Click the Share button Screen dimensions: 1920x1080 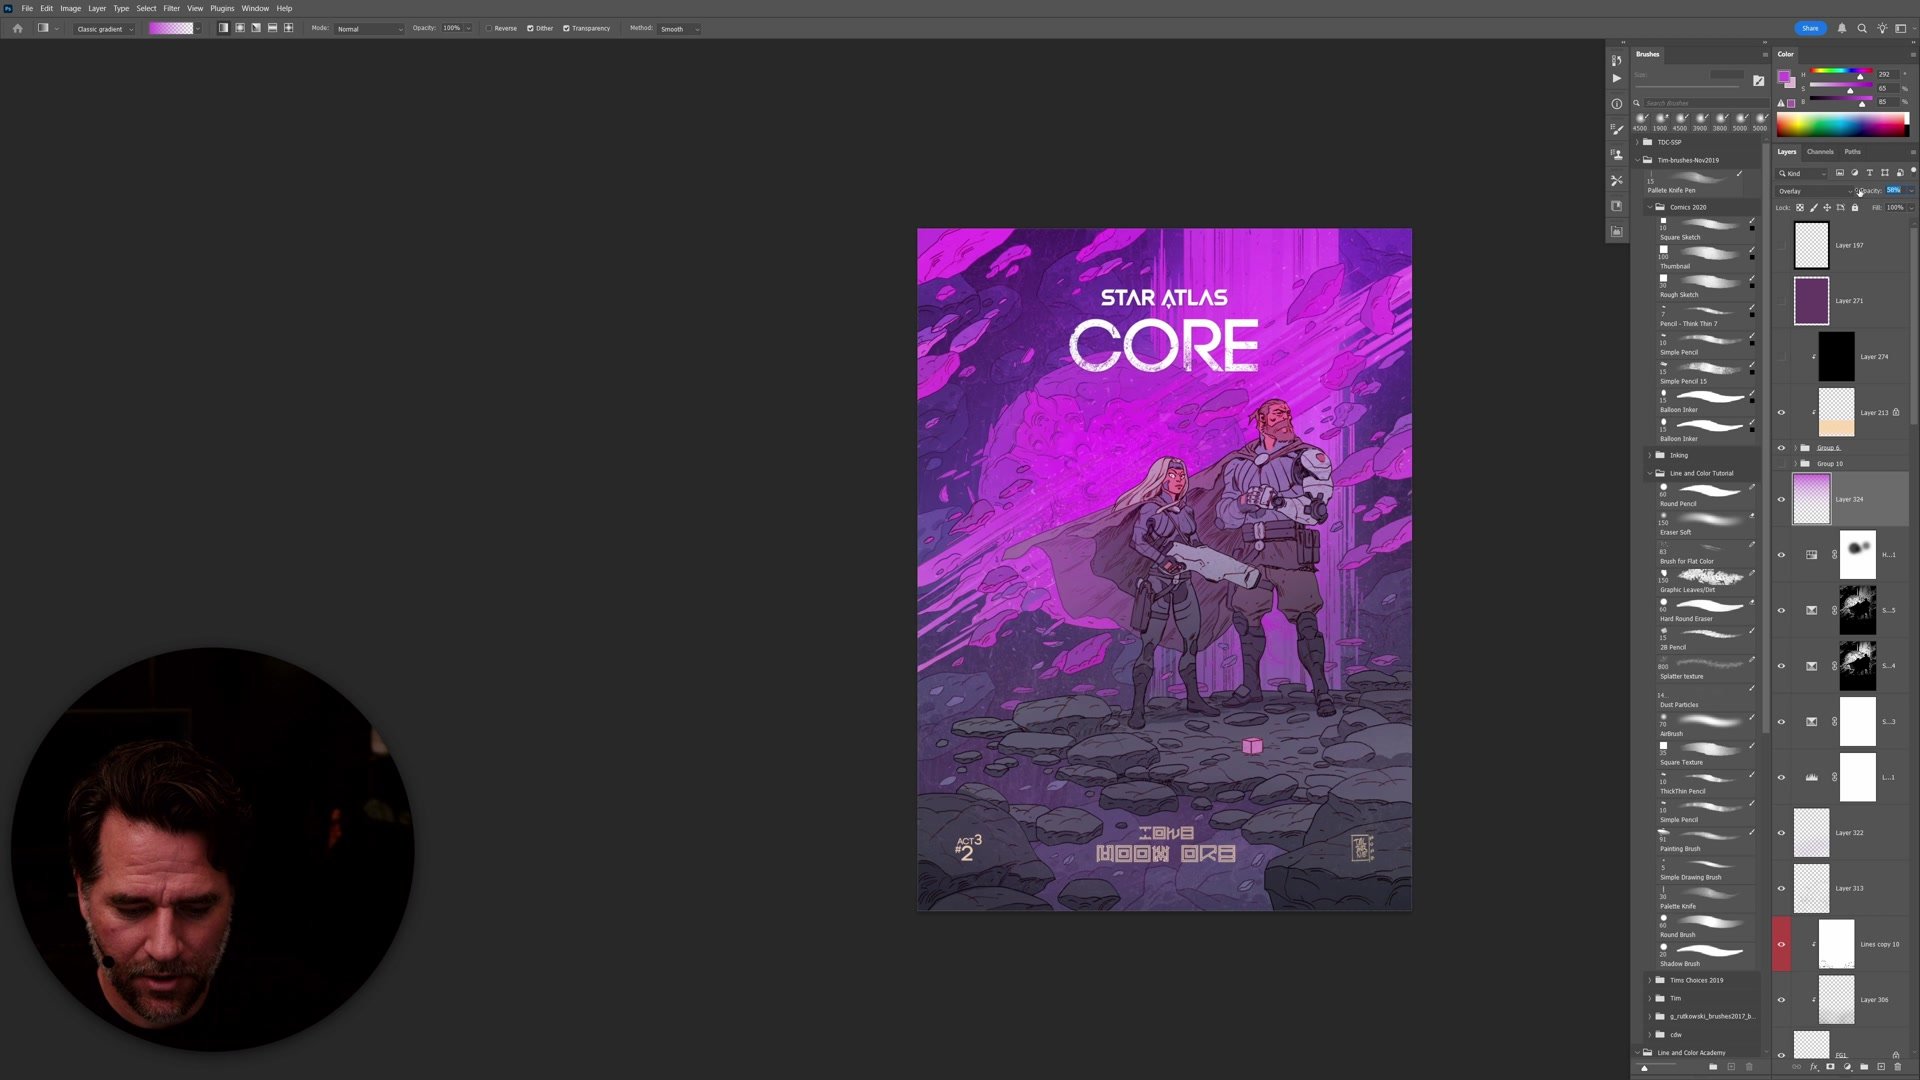[1810, 28]
